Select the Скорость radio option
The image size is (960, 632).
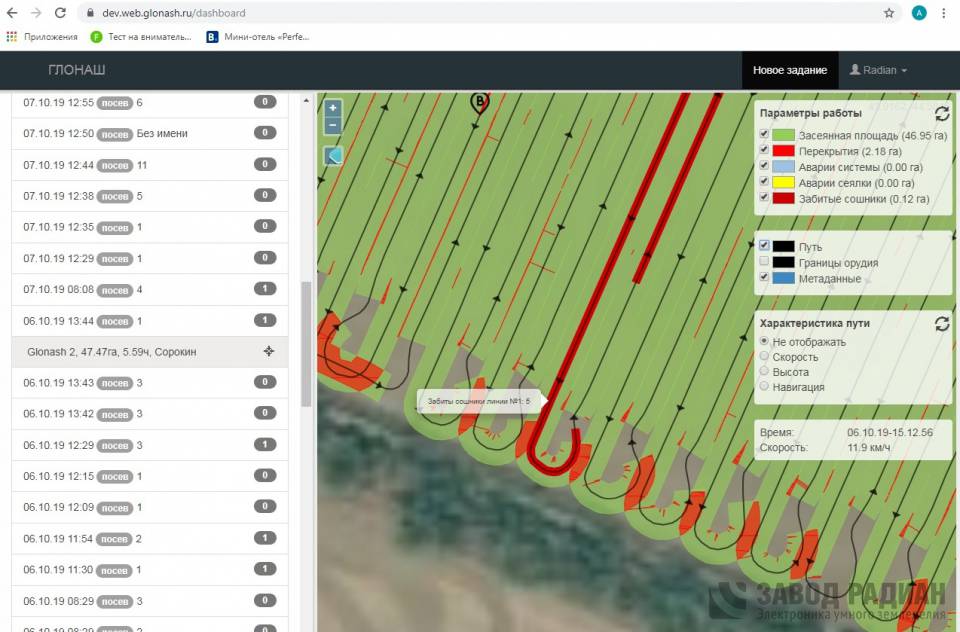coord(764,356)
